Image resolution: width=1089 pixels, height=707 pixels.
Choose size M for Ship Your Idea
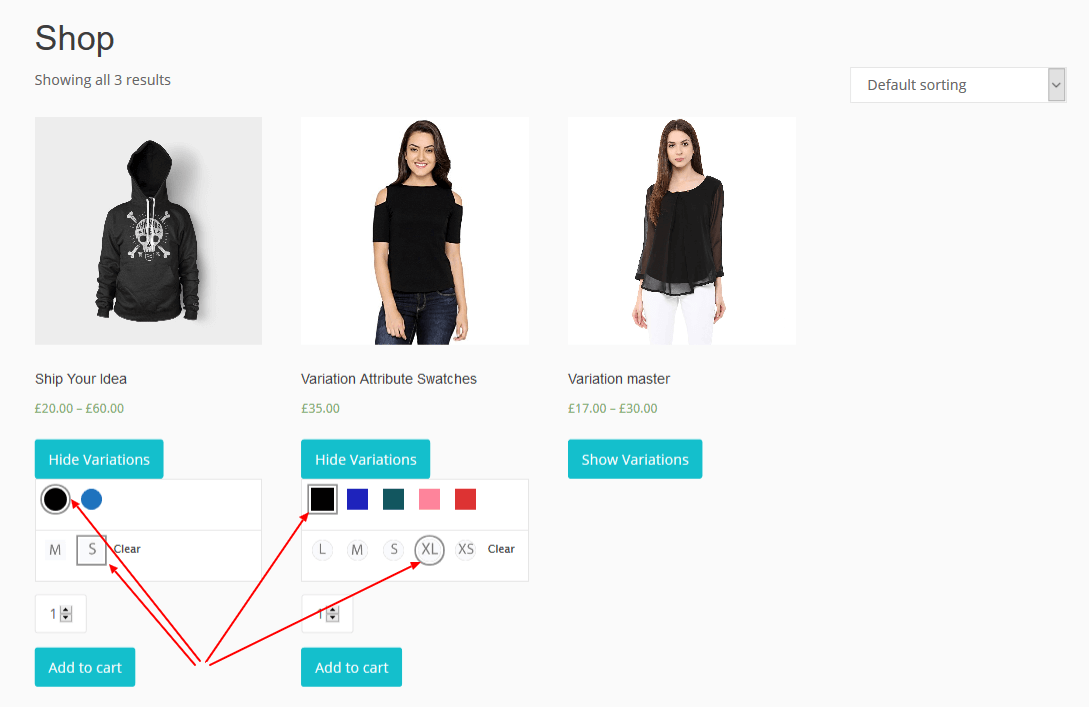(x=55, y=549)
